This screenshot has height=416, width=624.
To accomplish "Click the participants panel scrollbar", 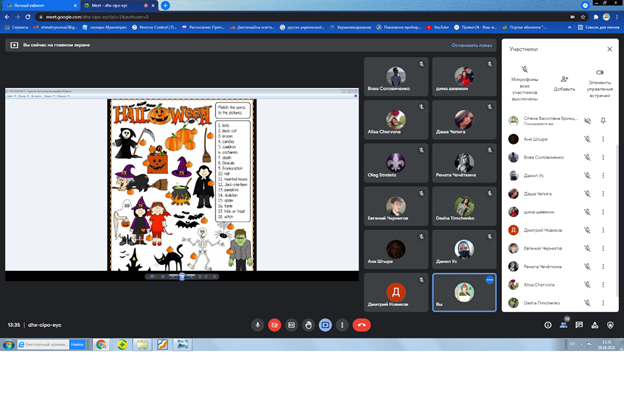I will 617,221.
